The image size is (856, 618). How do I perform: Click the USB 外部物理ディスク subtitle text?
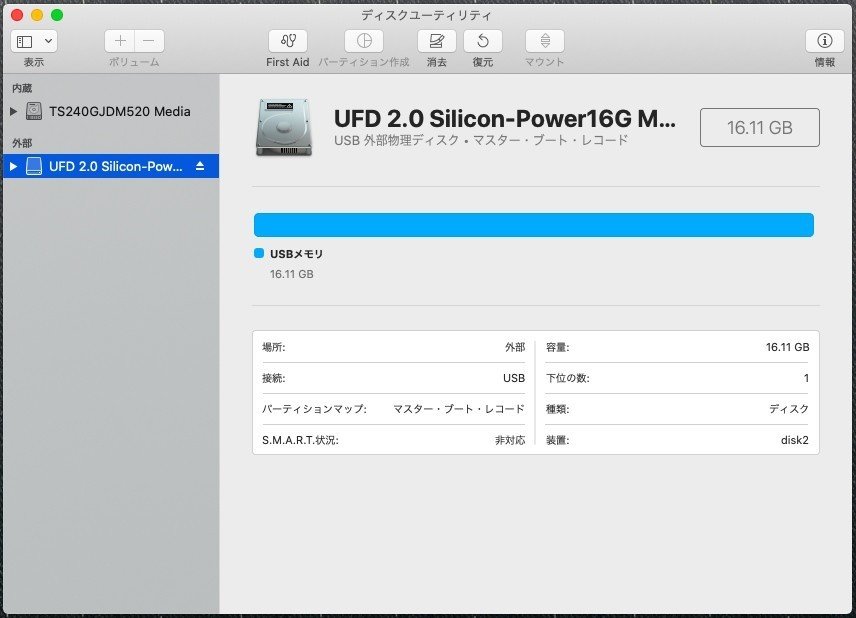tap(481, 140)
